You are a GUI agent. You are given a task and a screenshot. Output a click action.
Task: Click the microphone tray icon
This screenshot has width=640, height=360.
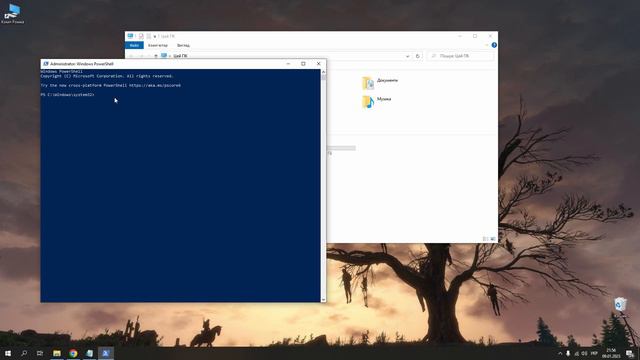568,353
